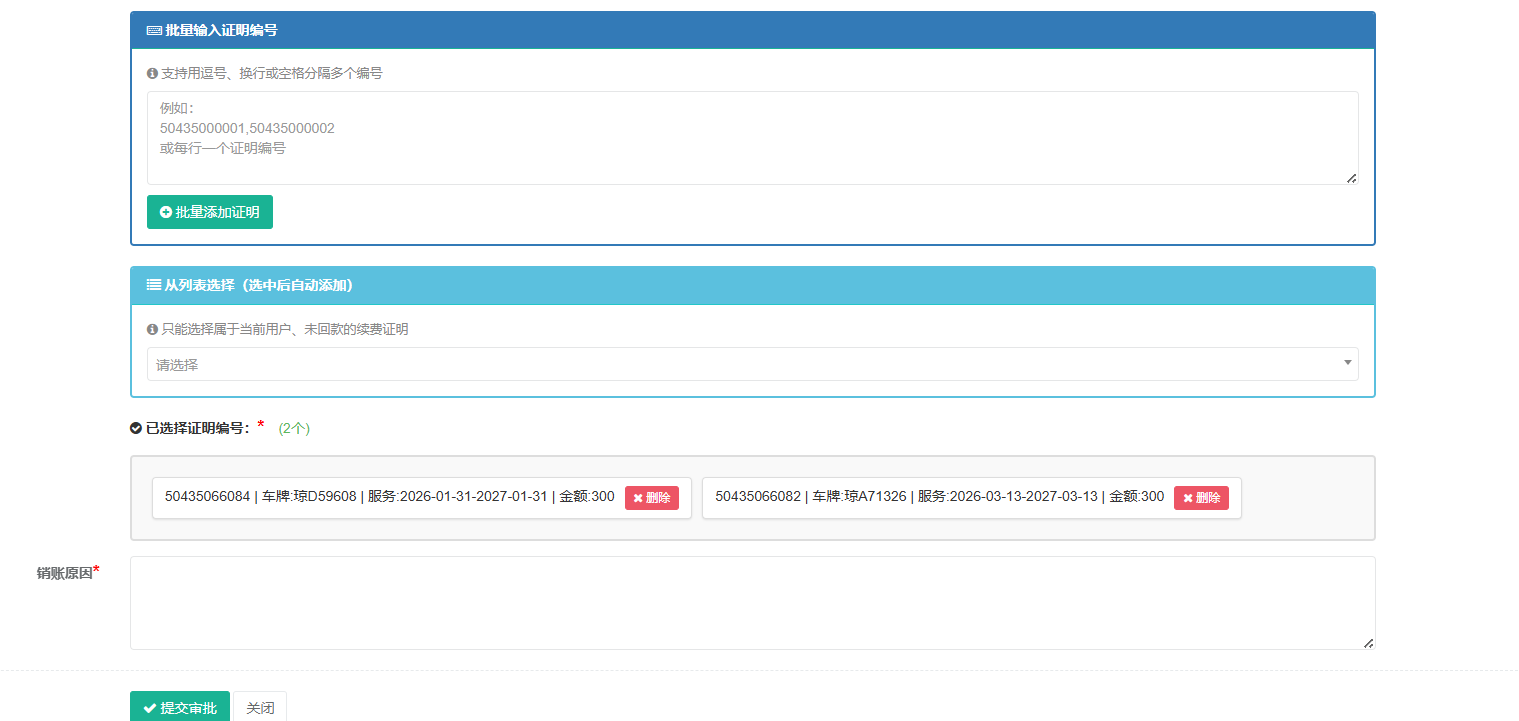Screen dimensions: 1519x721
Task: Select the selected tag for plate 琼D59608
Action: click(x=390, y=497)
